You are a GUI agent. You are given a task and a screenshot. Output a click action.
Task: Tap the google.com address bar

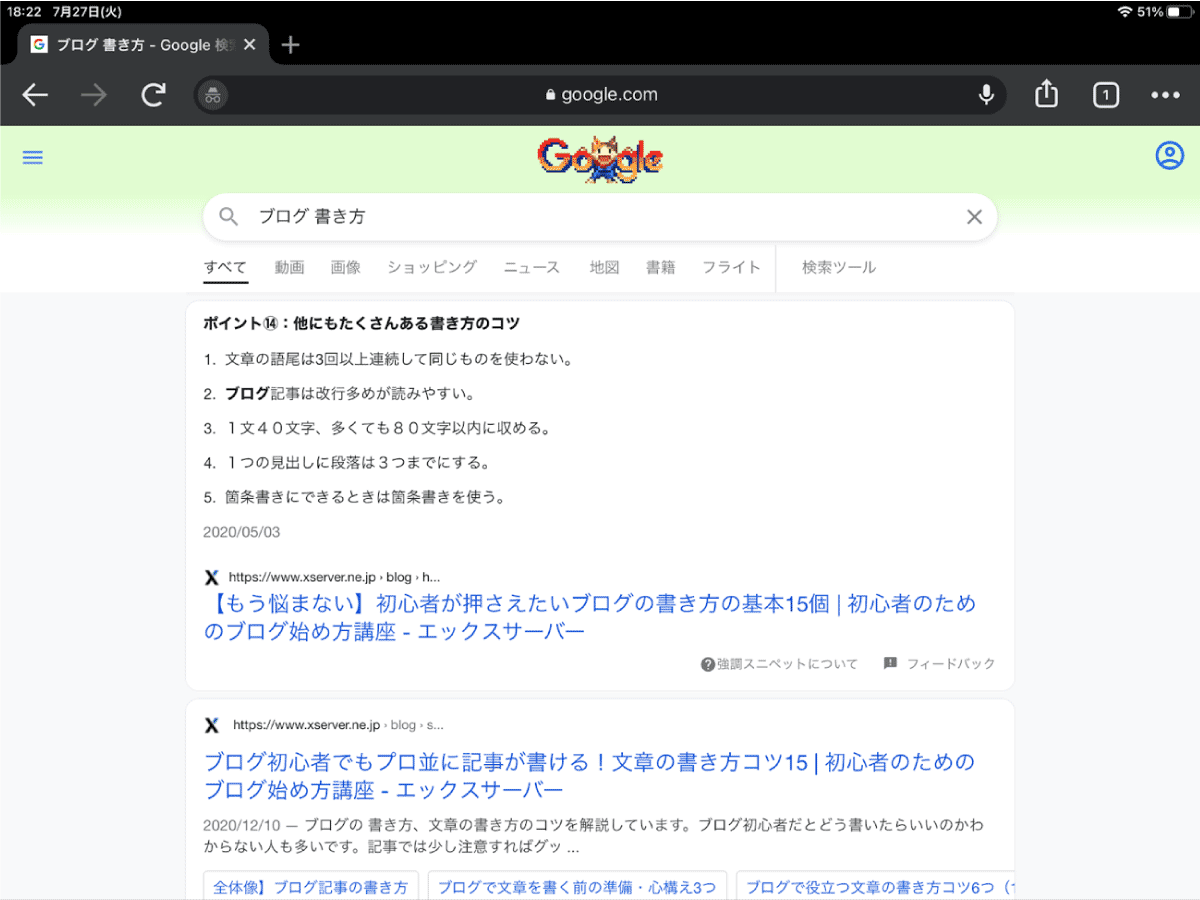pos(600,95)
